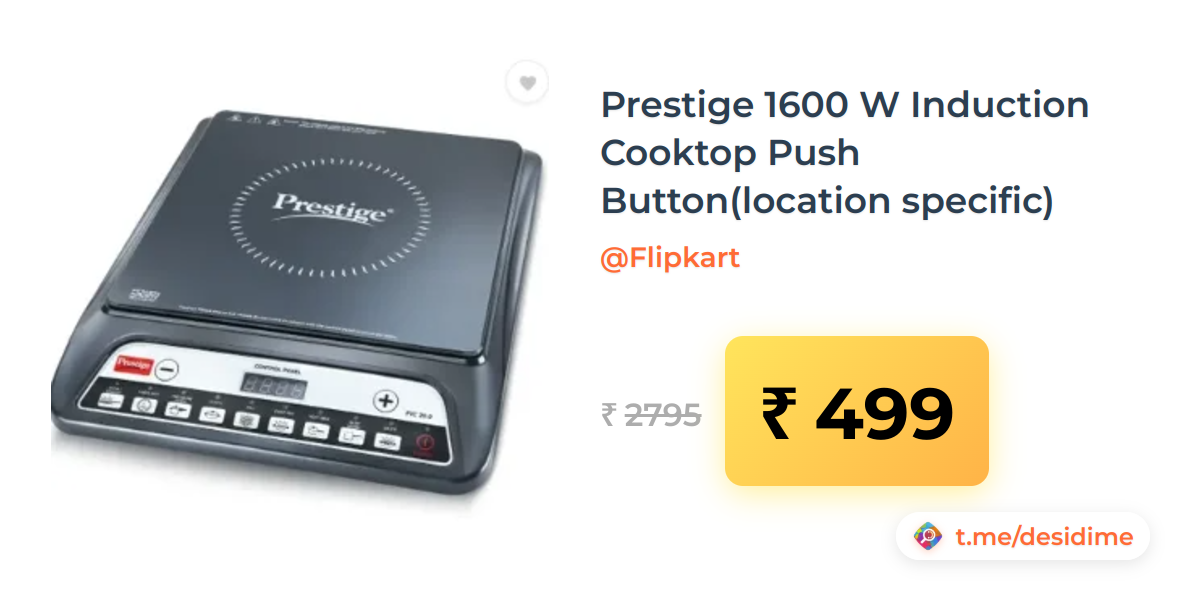Click the rupee symbol in the yellow price box
The image size is (1200, 600).
click(779, 412)
